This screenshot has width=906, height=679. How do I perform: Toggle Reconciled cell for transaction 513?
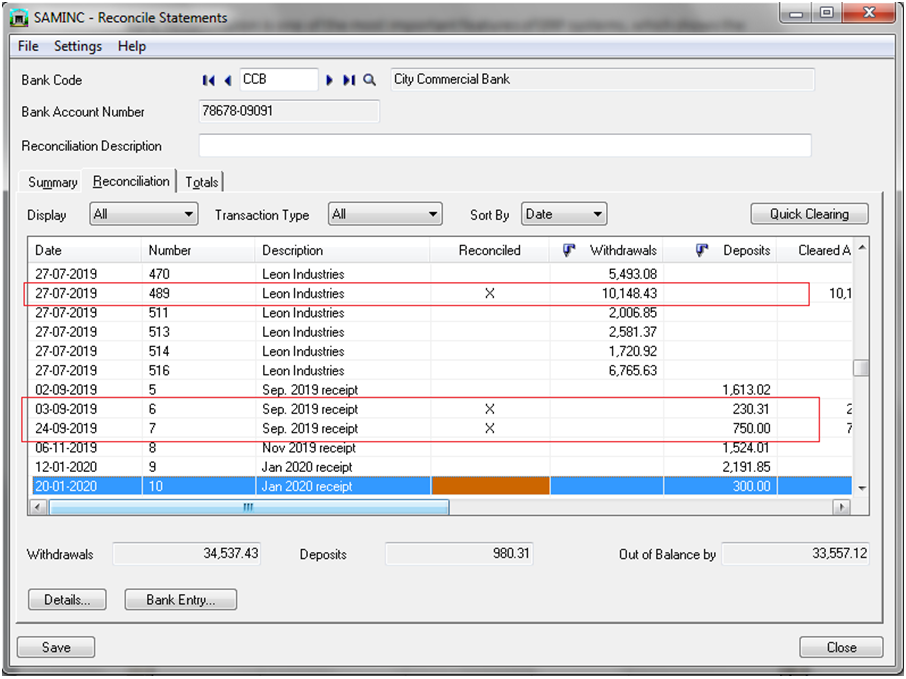(489, 332)
